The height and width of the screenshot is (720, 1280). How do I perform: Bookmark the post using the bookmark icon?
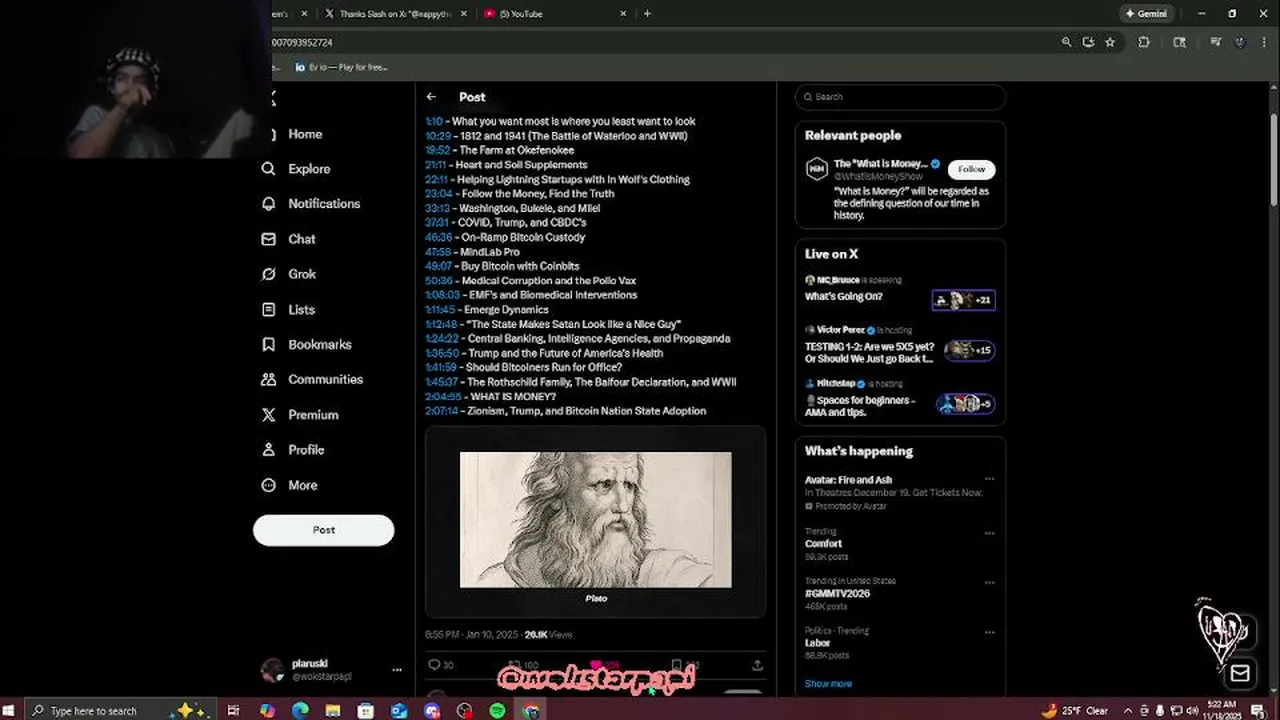click(677, 665)
